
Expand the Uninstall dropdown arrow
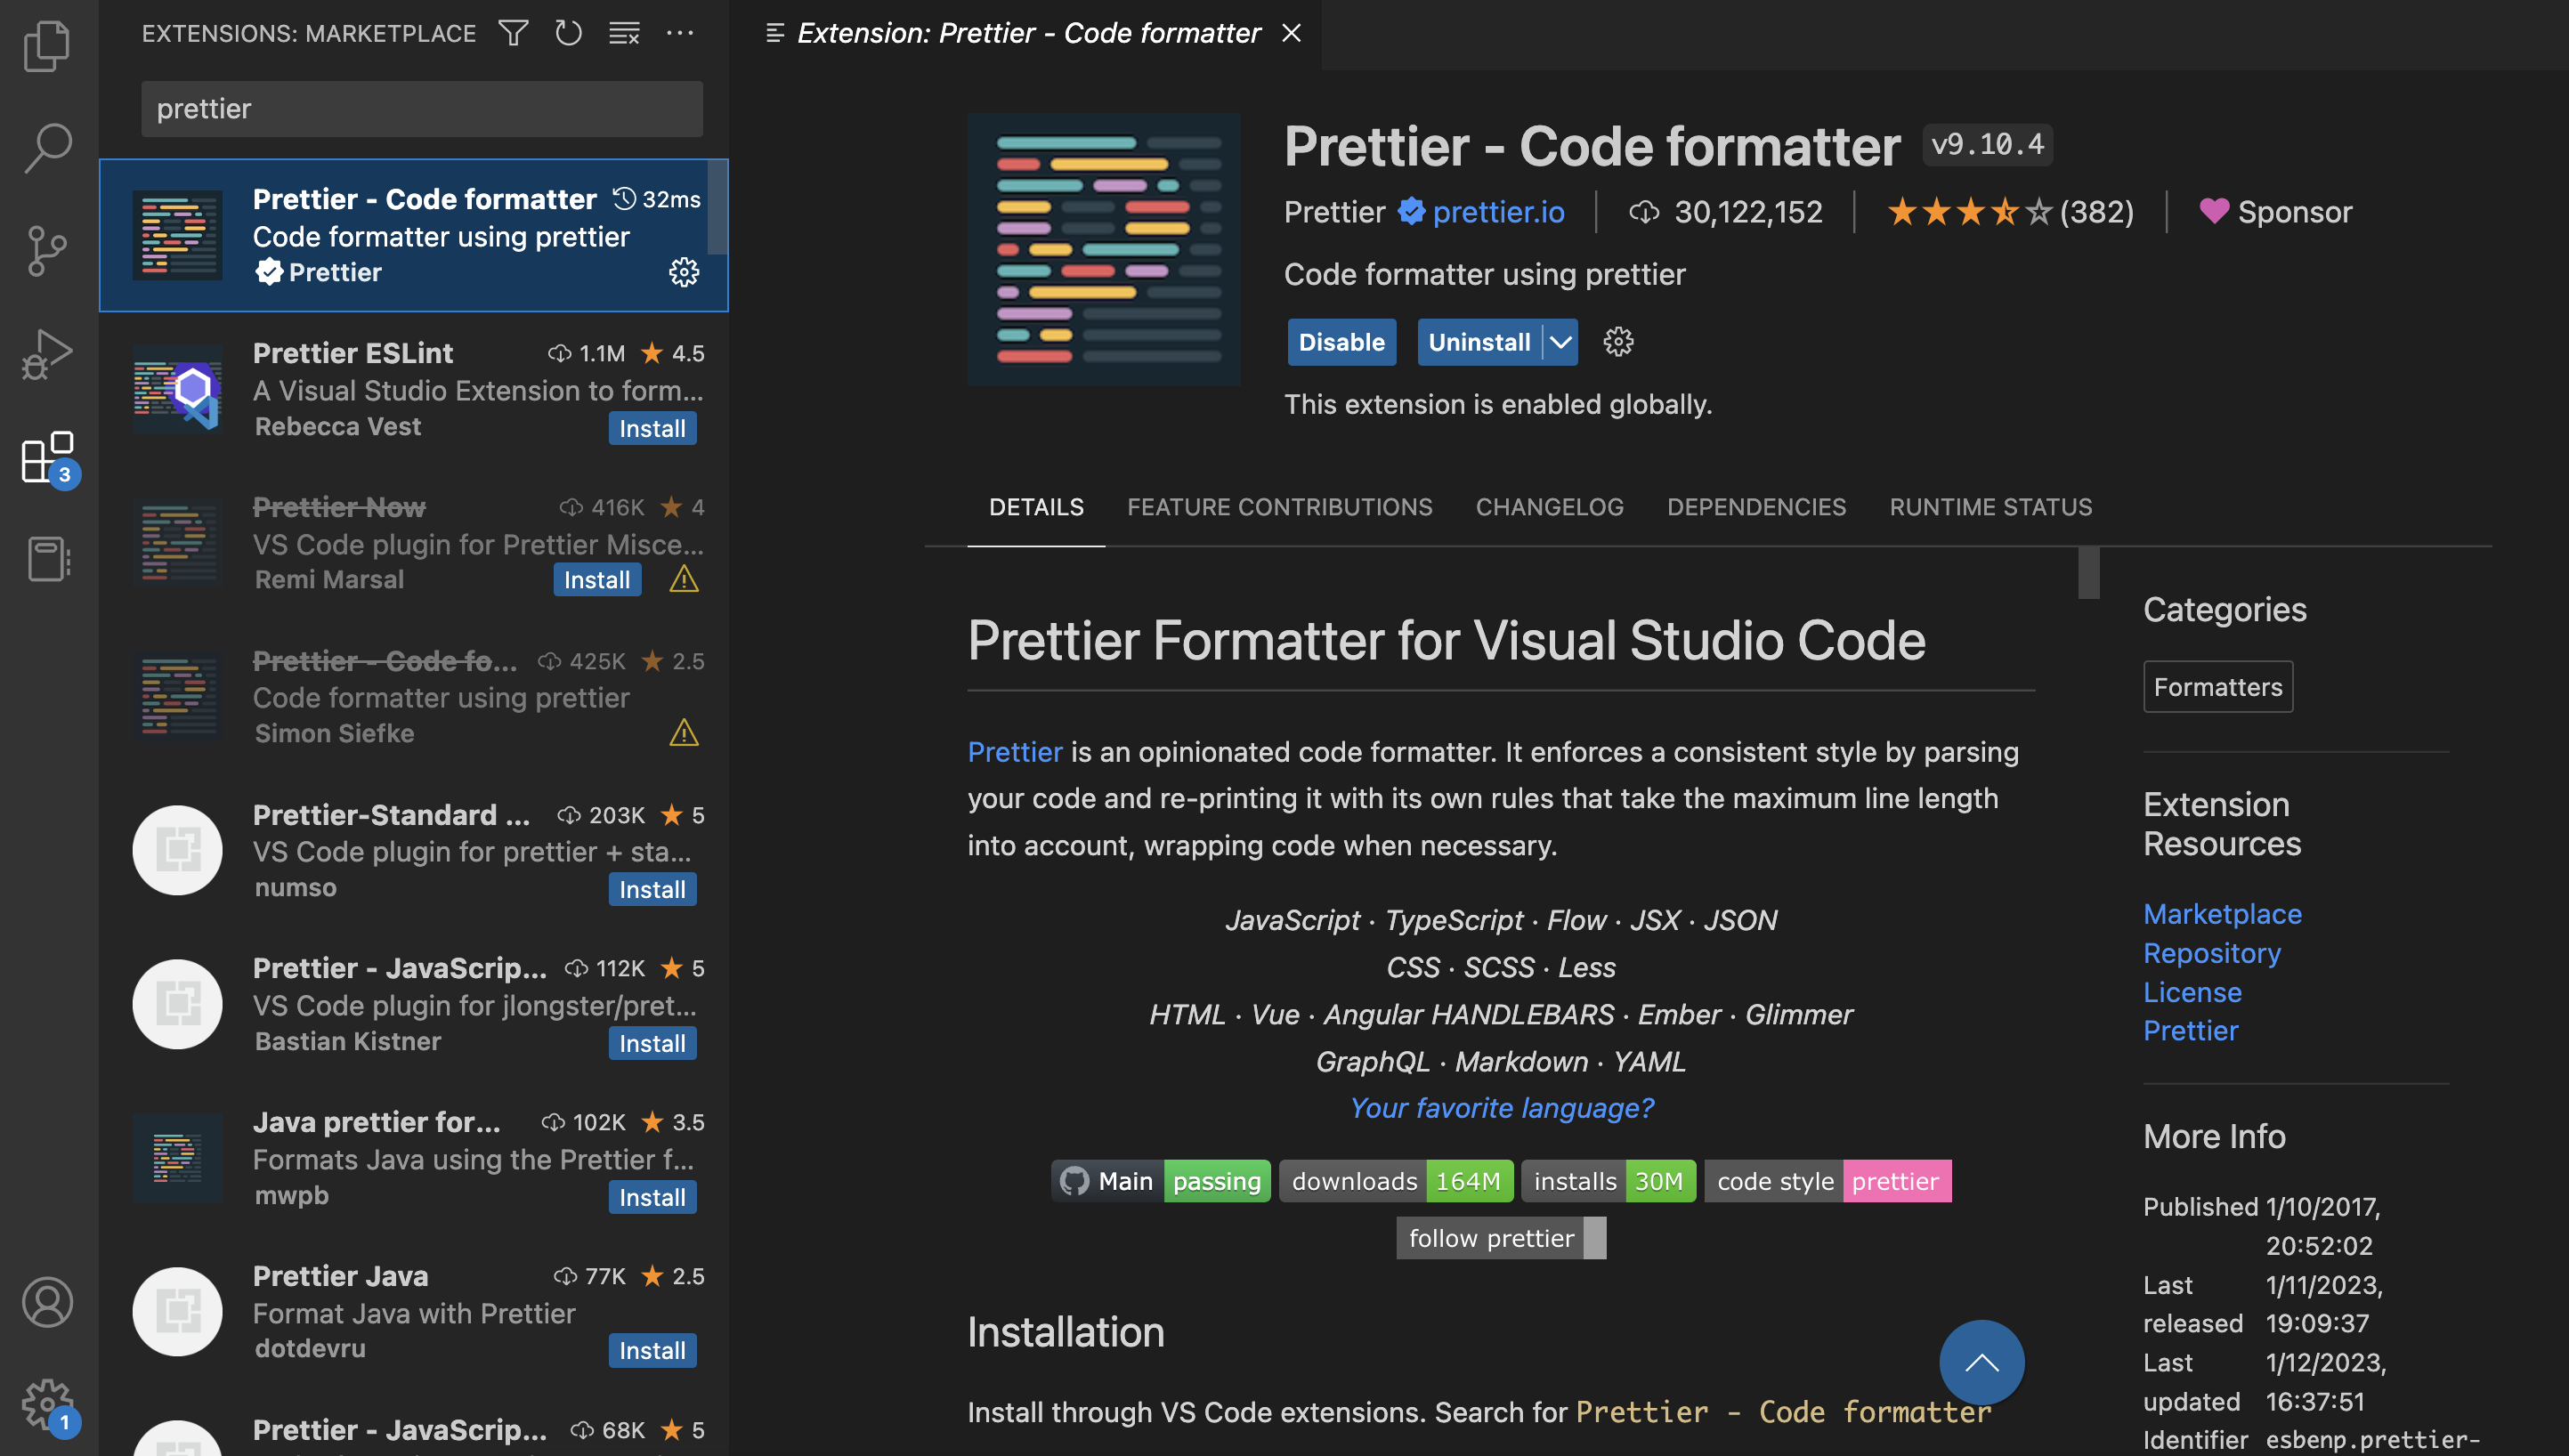[1561, 342]
